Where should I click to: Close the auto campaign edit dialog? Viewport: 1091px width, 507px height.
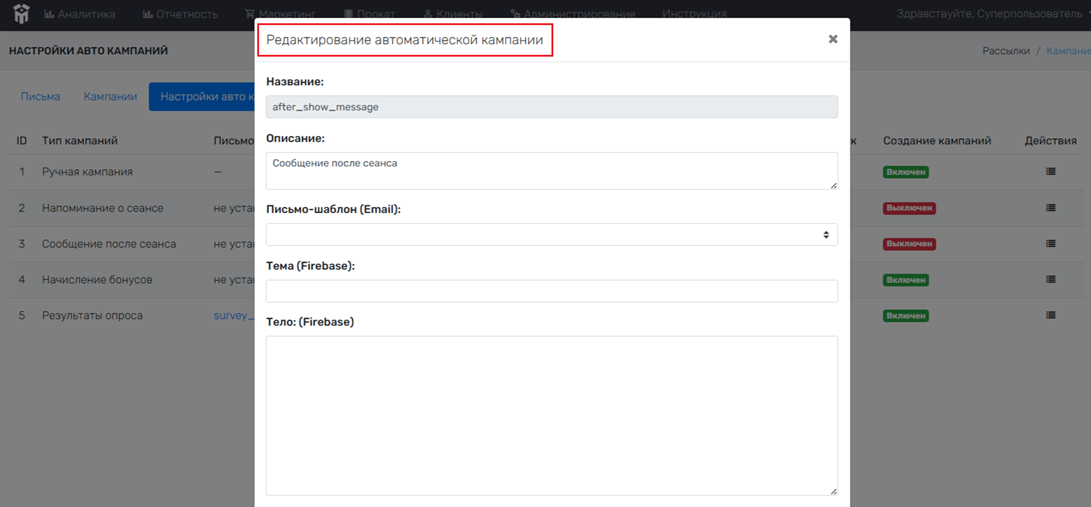click(x=832, y=39)
